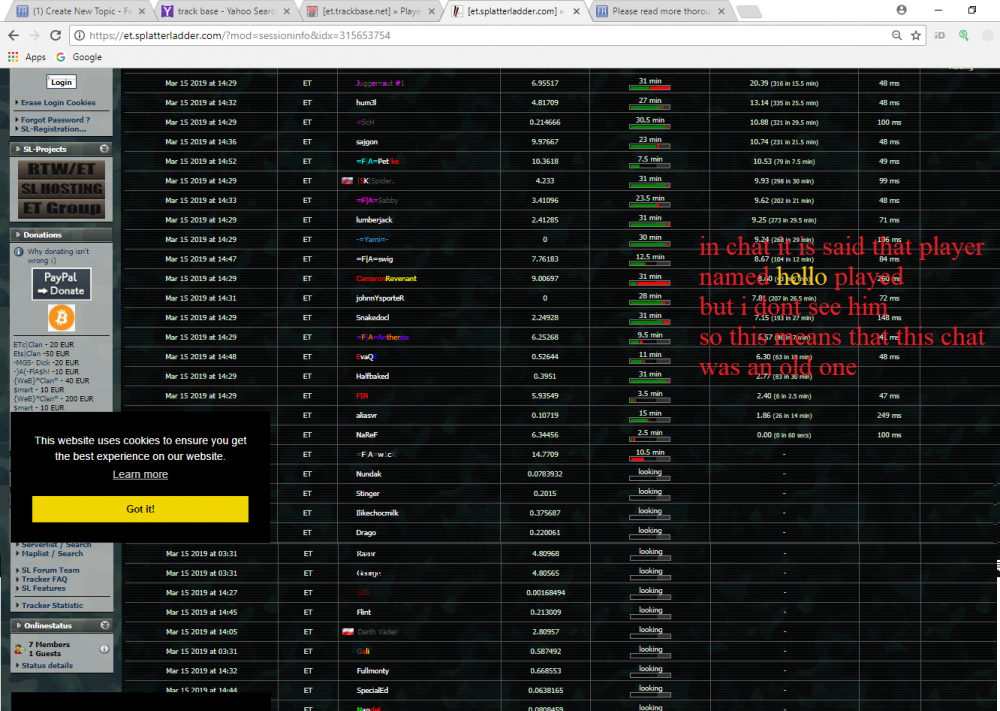
Task: Open the Tracker Statistic link
Action: point(52,605)
